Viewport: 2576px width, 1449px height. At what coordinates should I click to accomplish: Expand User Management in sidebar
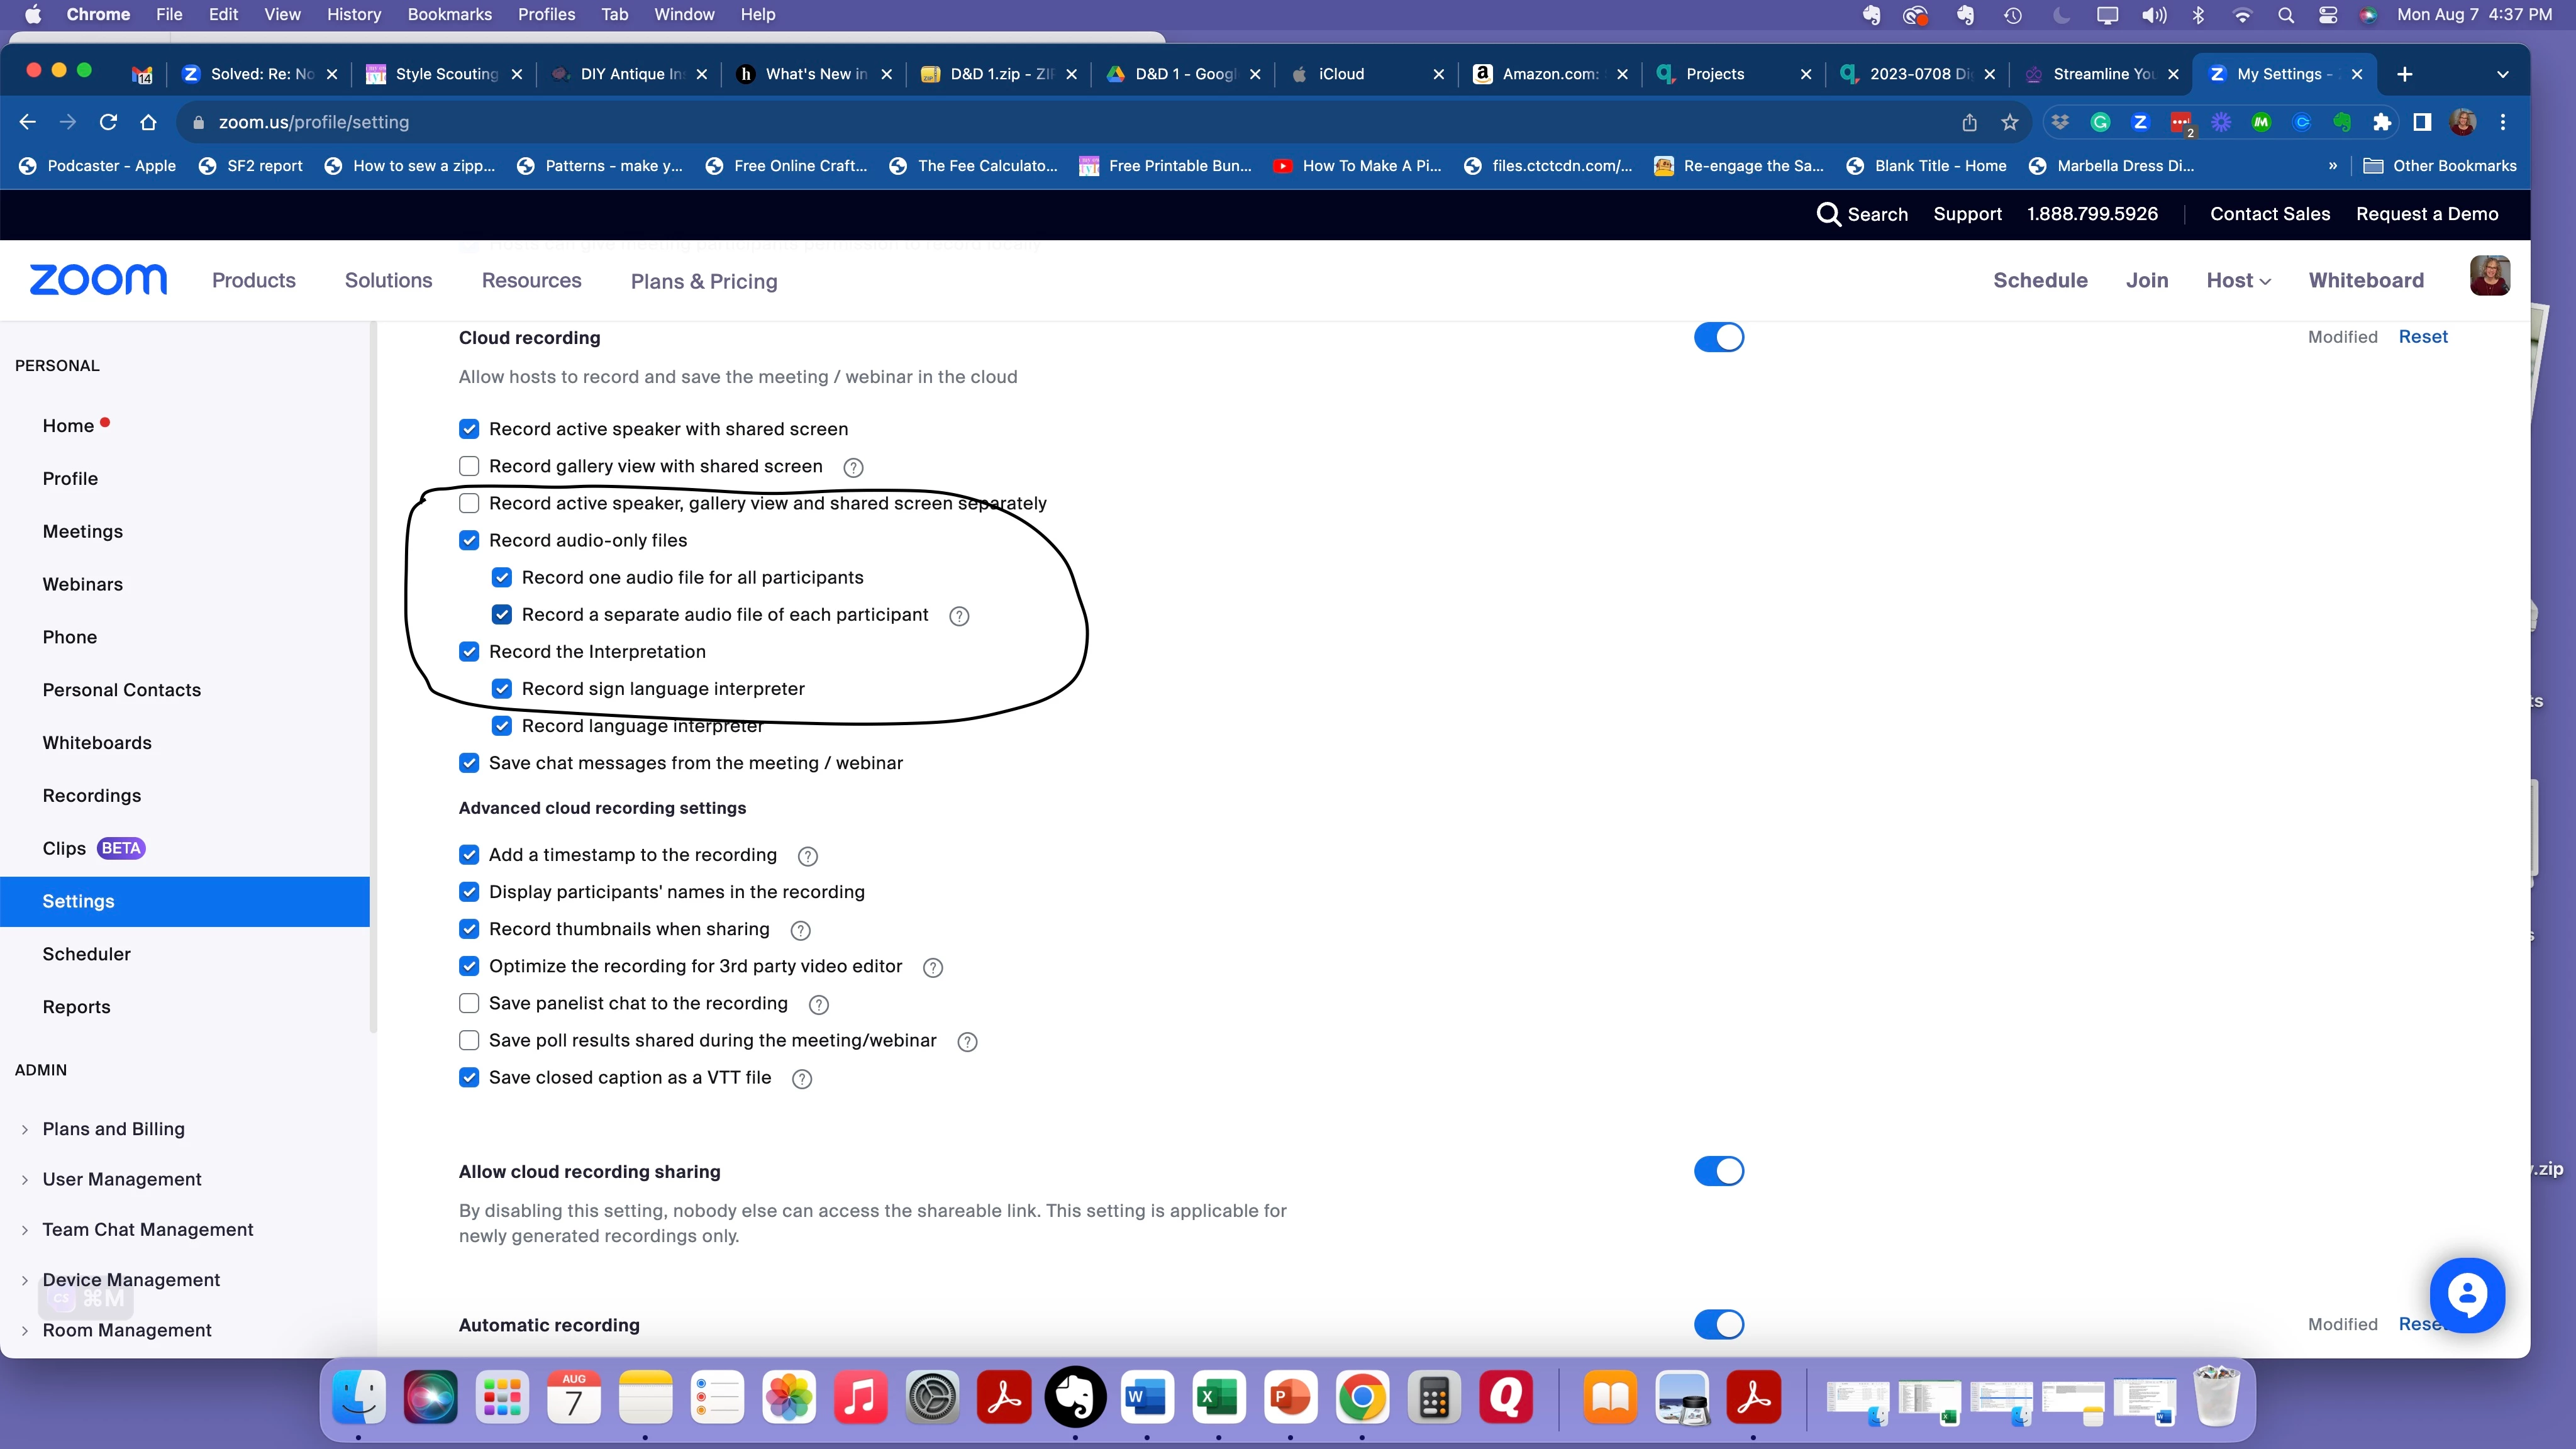pyautogui.click(x=122, y=1179)
